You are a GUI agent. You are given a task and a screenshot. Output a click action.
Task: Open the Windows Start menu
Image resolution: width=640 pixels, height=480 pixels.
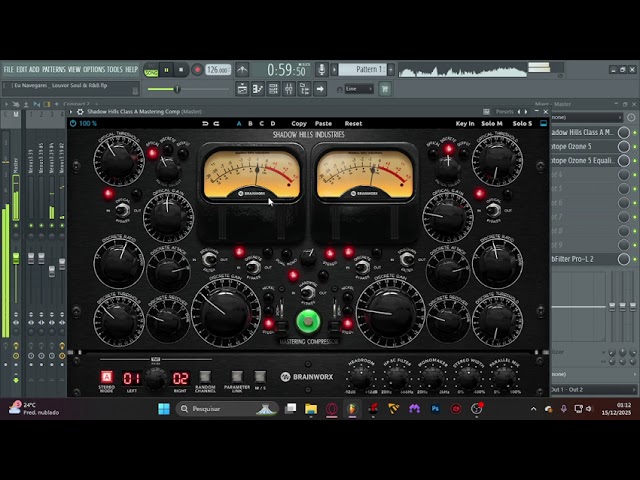(164, 409)
